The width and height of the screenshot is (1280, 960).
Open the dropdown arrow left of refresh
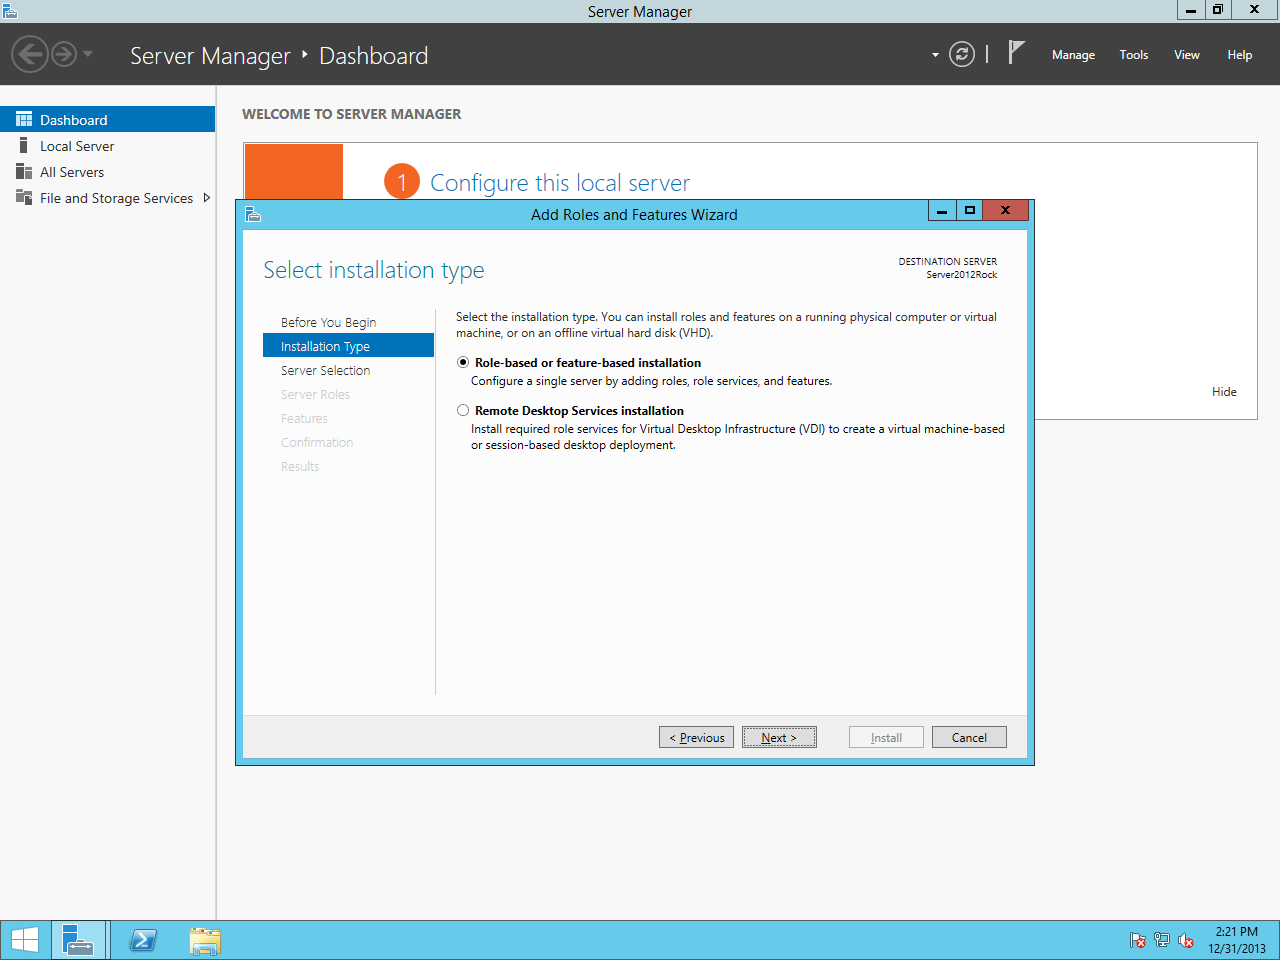[x=935, y=55]
